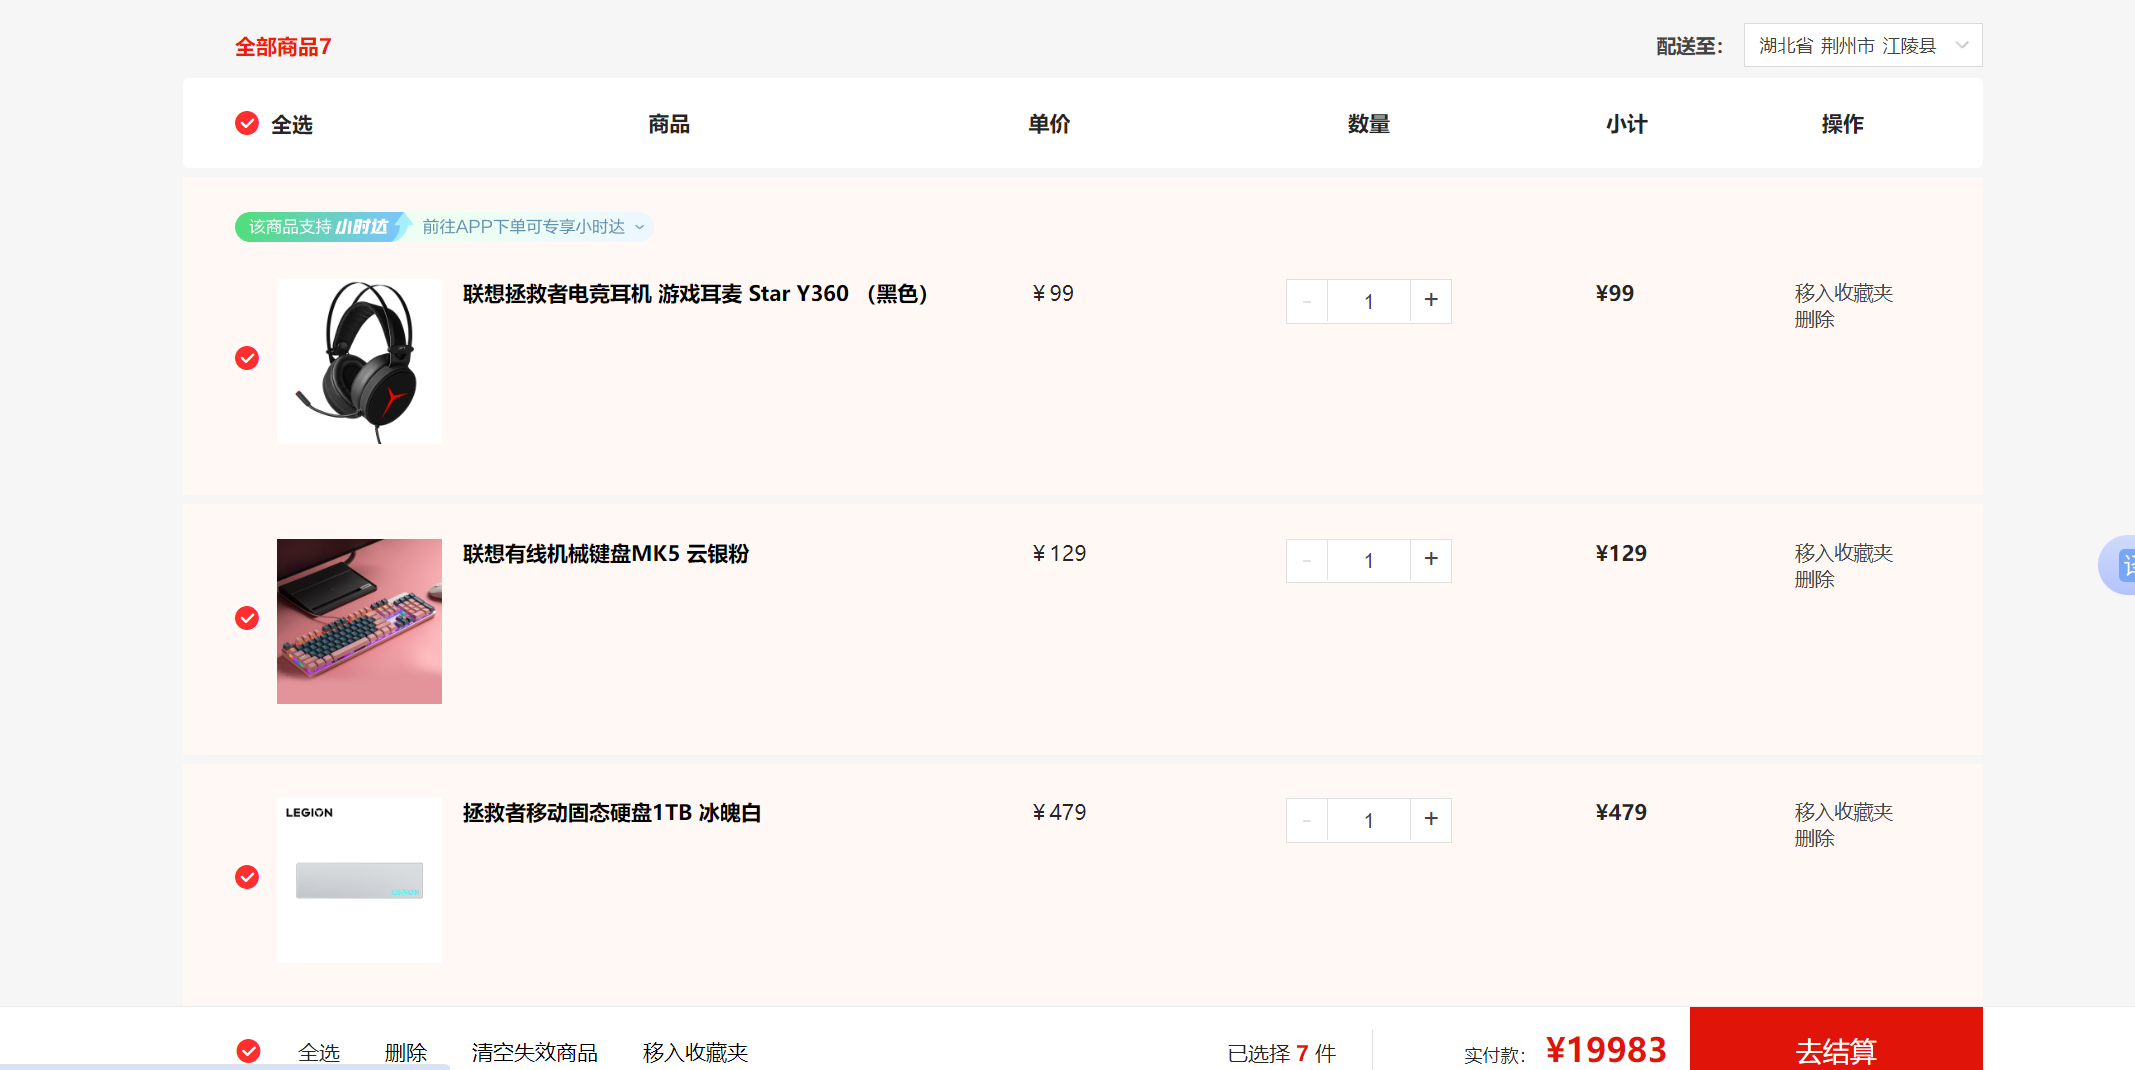
Task: Open the MK5 keyboard product thumbnail
Action: (x=359, y=621)
